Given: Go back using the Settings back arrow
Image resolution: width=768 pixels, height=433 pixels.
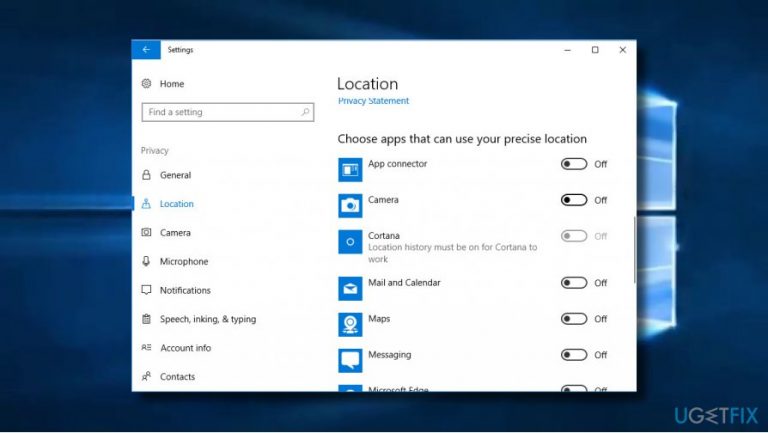Looking at the screenshot, I should pyautogui.click(x=146, y=49).
